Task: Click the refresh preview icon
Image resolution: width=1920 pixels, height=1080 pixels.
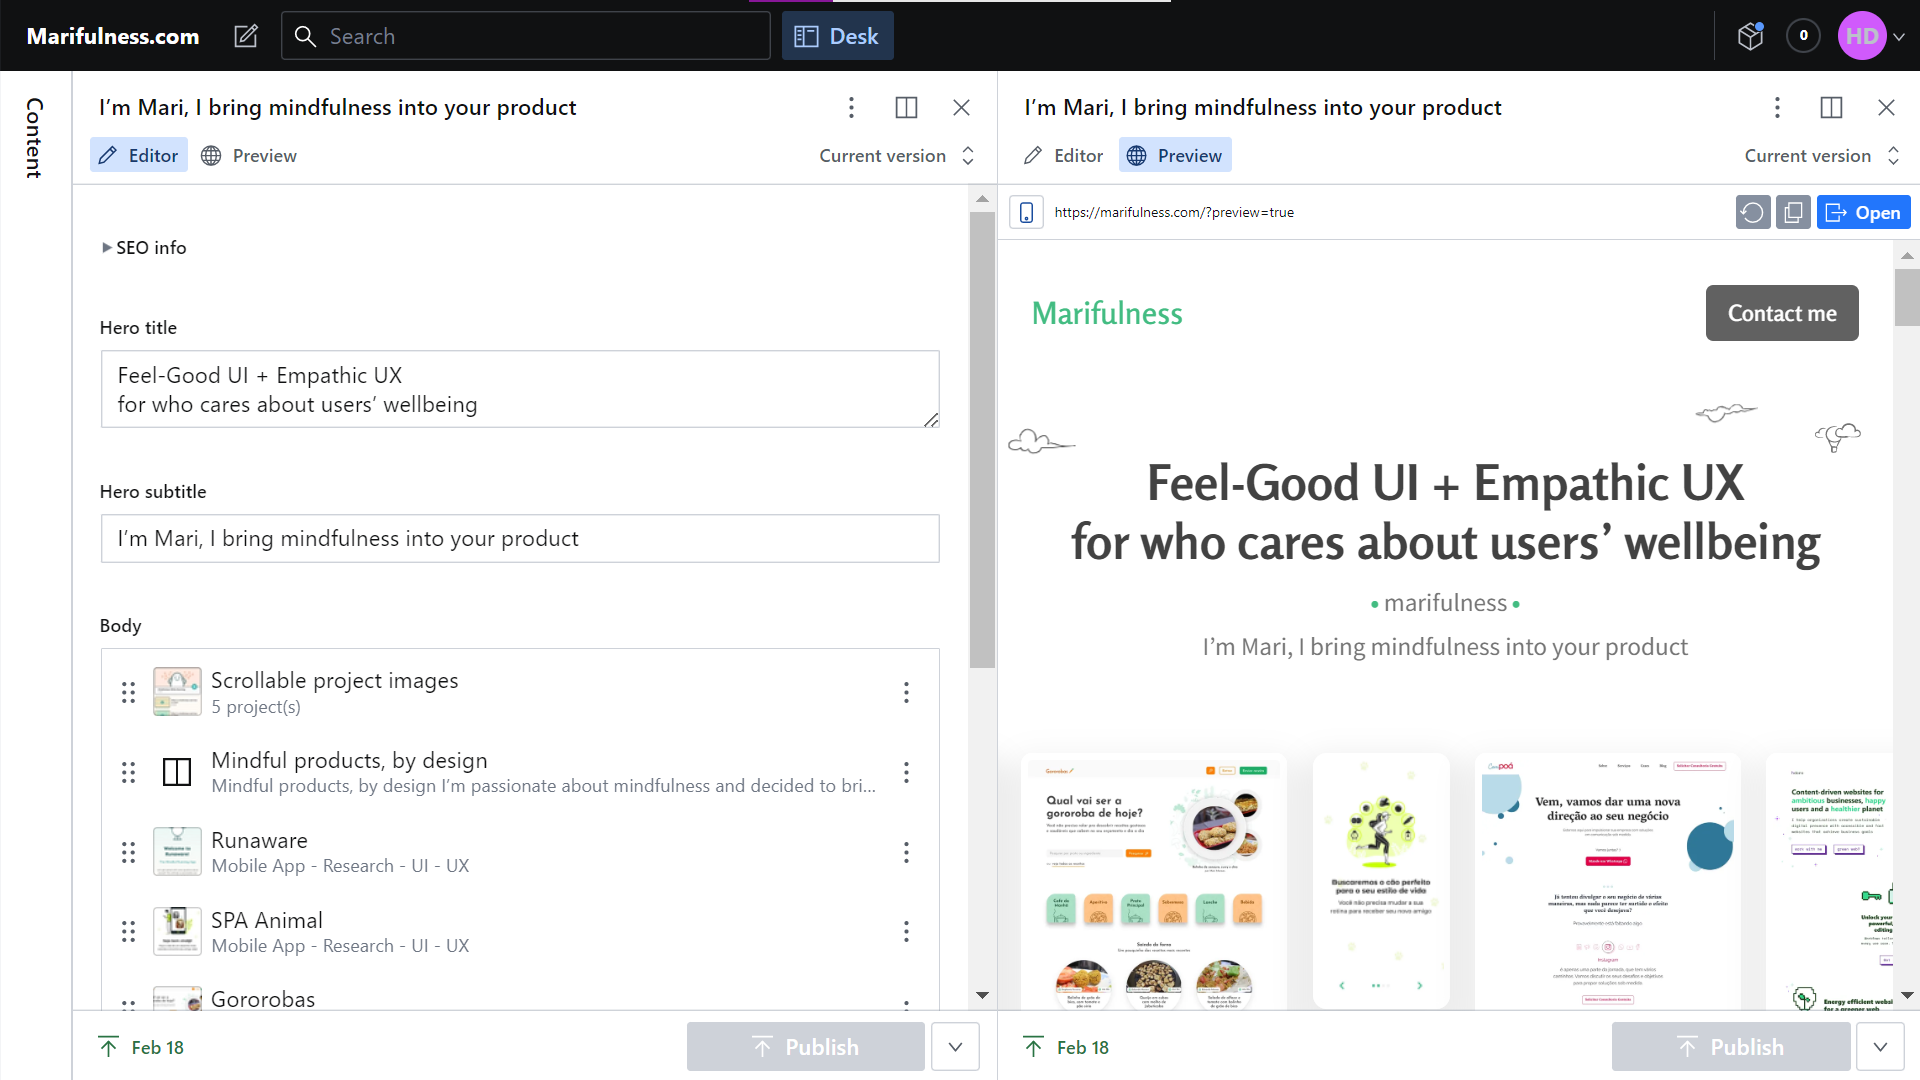Action: pos(1753,212)
